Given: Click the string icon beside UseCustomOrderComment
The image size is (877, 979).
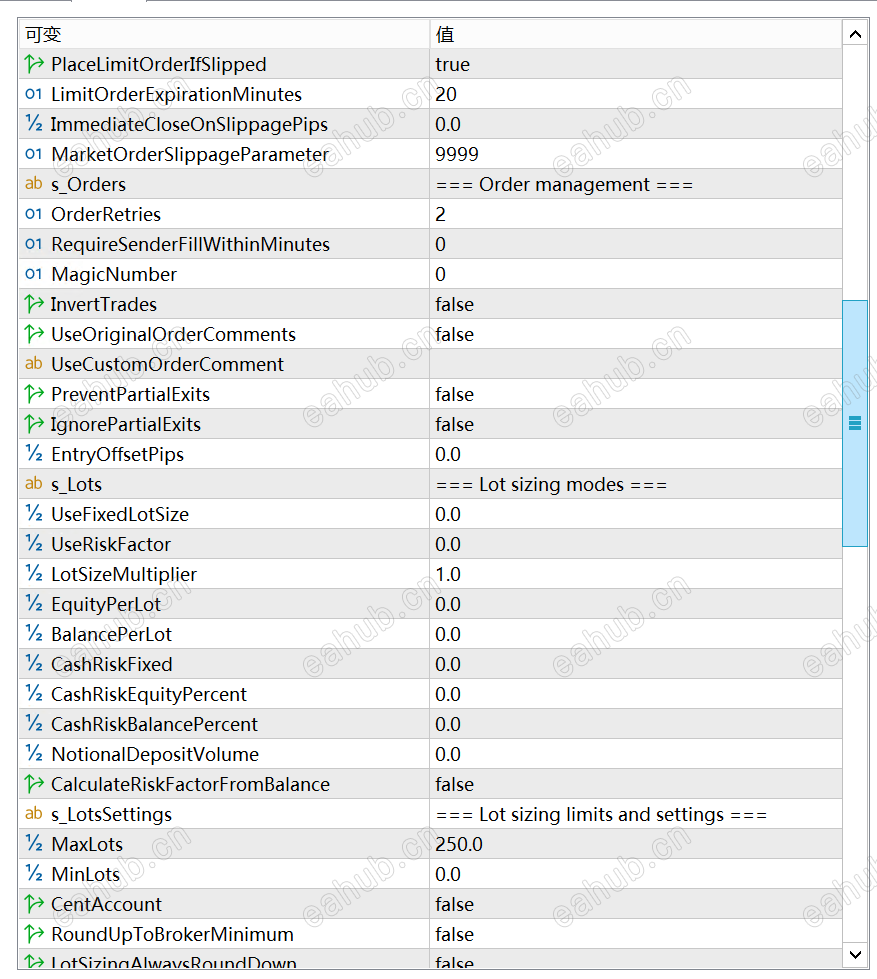Looking at the screenshot, I should 34,363.
